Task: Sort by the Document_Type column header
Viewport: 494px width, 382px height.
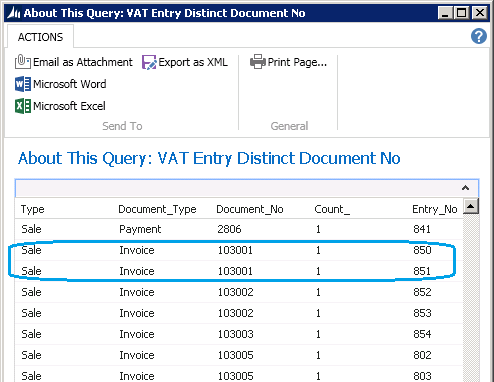Action: (x=157, y=209)
